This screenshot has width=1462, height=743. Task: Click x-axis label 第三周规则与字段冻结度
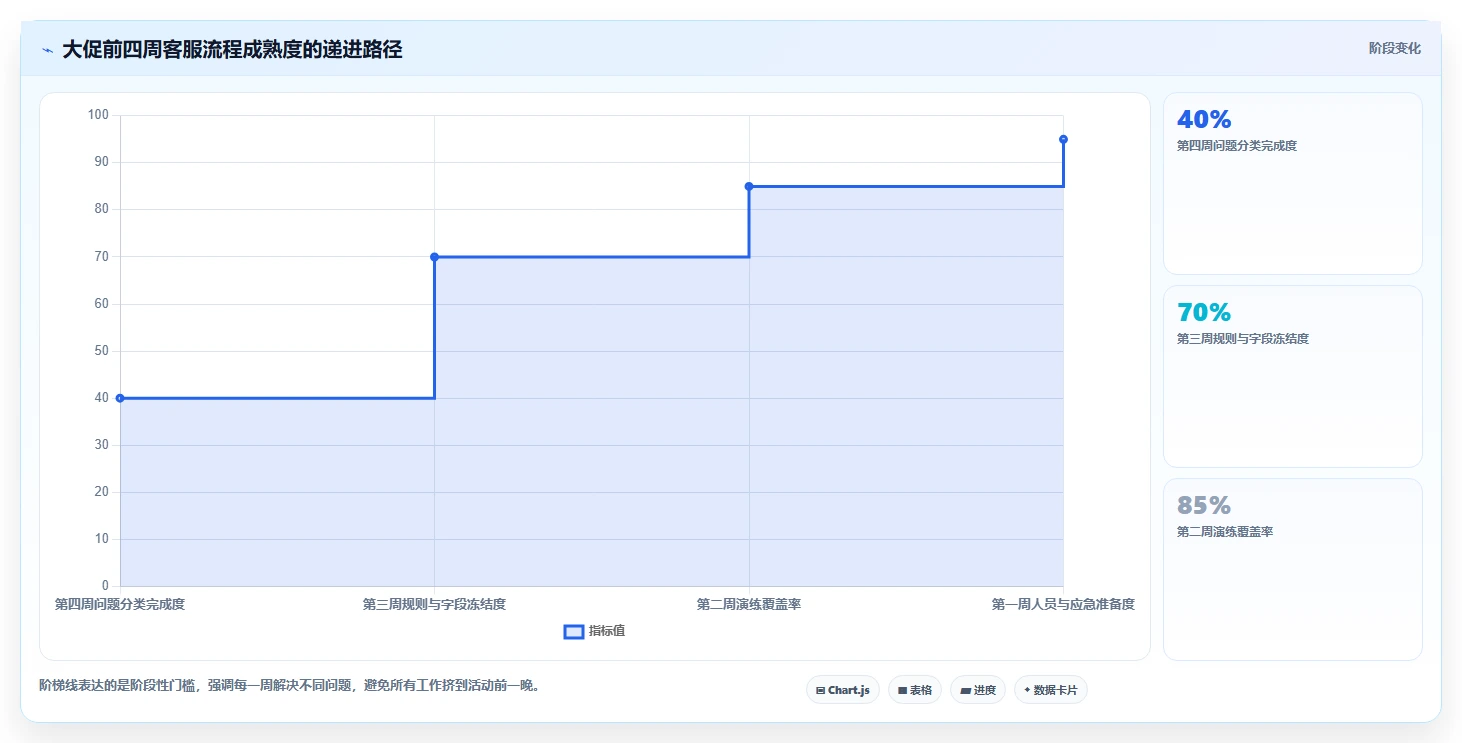pos(434,604)
